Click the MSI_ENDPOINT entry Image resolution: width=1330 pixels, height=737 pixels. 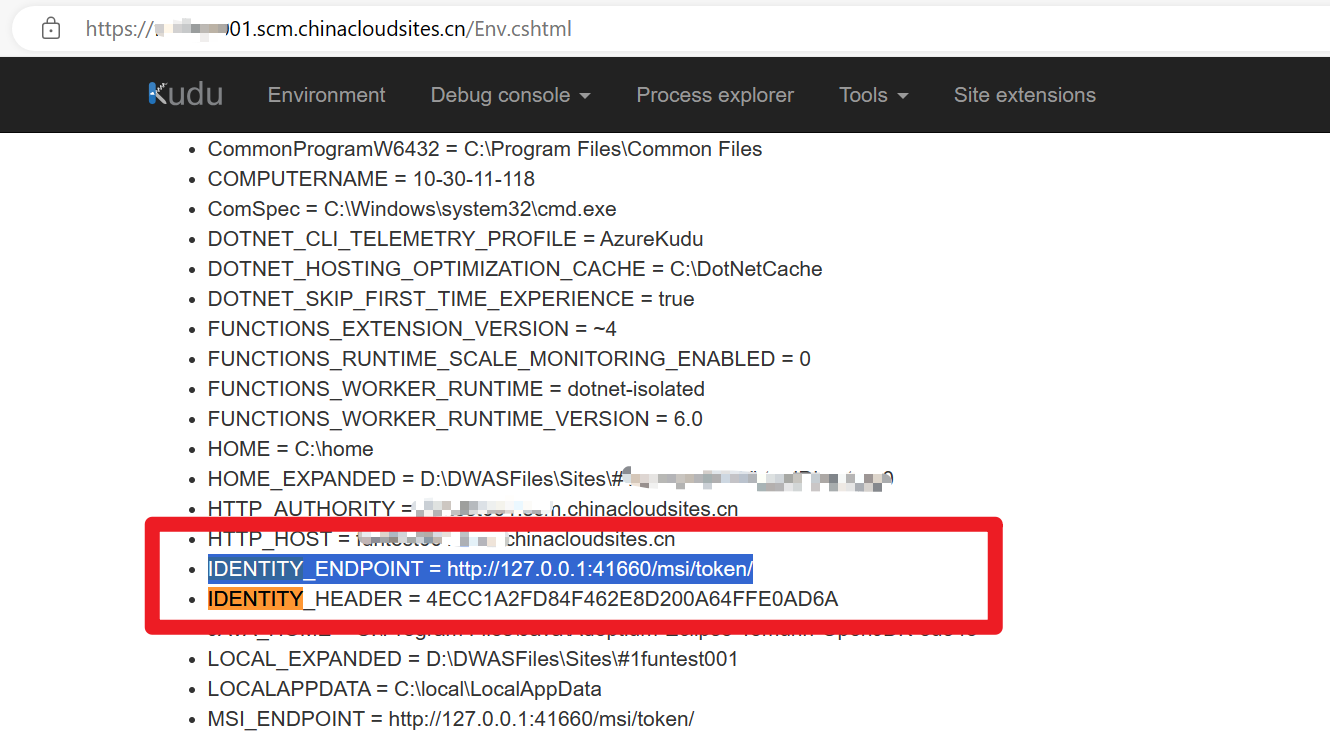(x=450, y=719)
